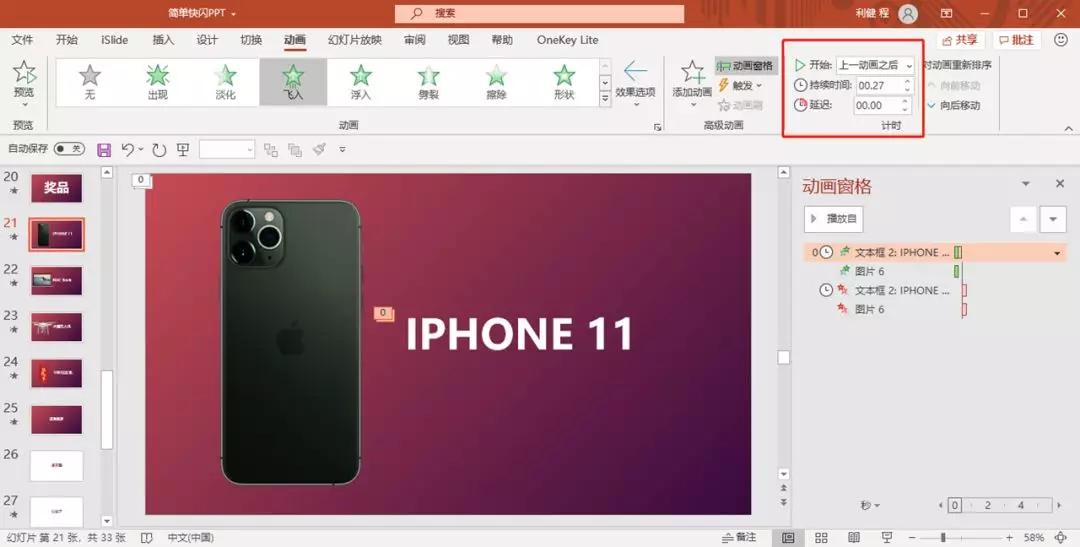Viewport: 1080px width, 547px height.
Task: Start slideshow from quick access toolbar
Action: pyautogui.click(x=183, y=149)
